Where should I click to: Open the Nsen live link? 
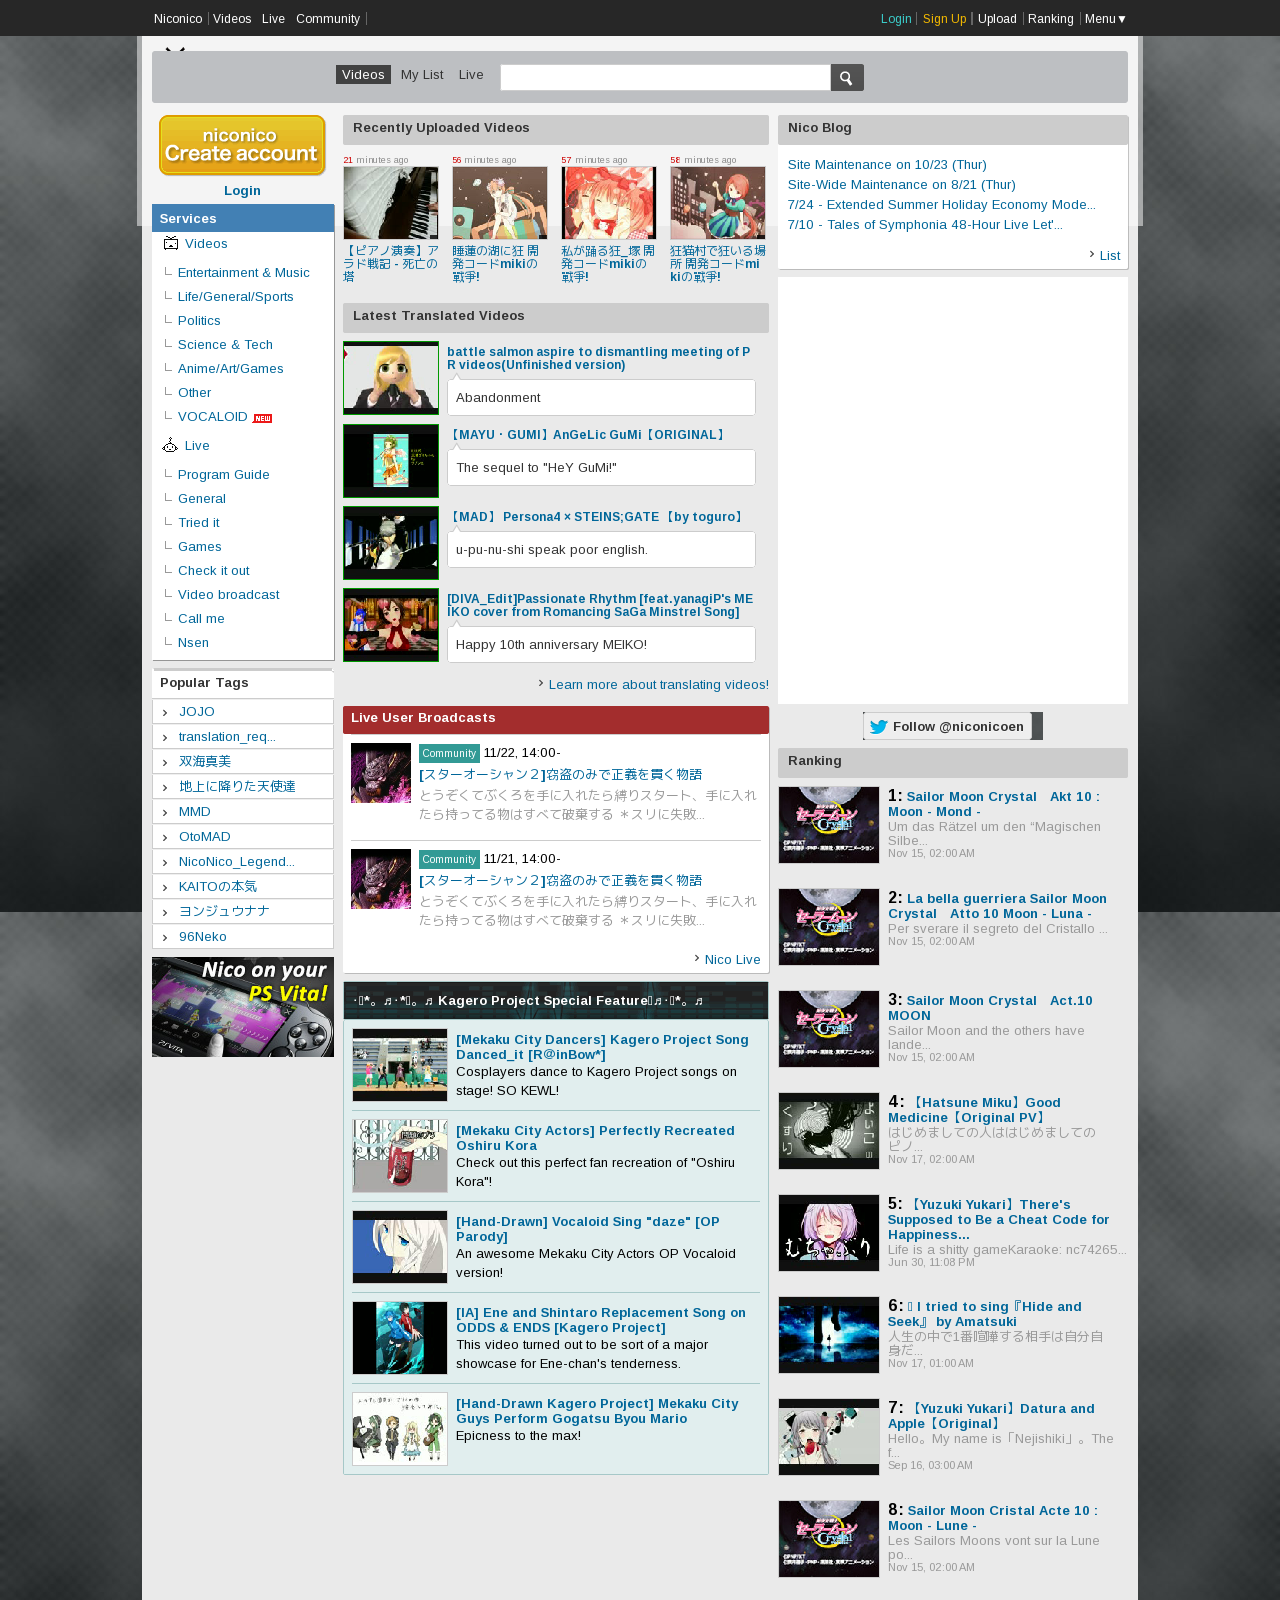click(x=193, y=643)
